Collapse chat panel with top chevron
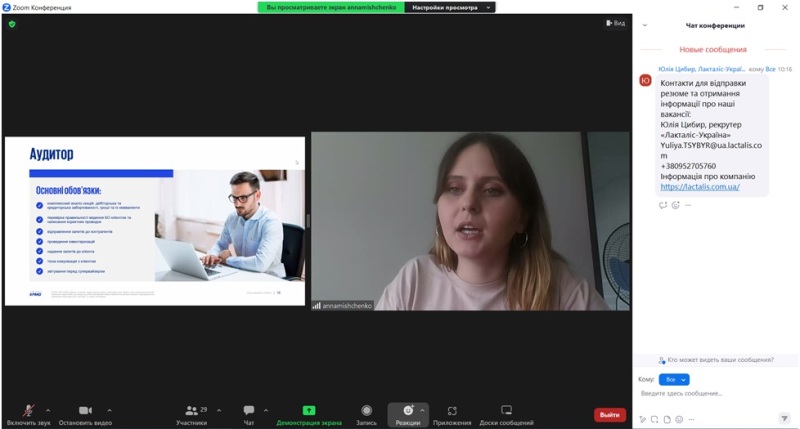This screenshot has width=800, height=429. coord(644,25)
